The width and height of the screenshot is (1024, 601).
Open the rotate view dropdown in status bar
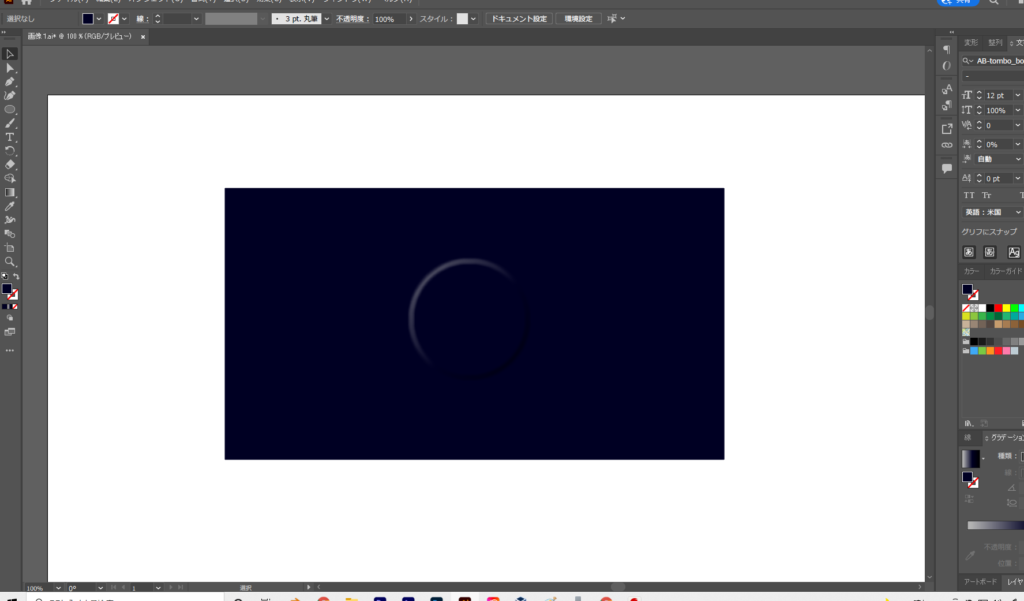100,588
